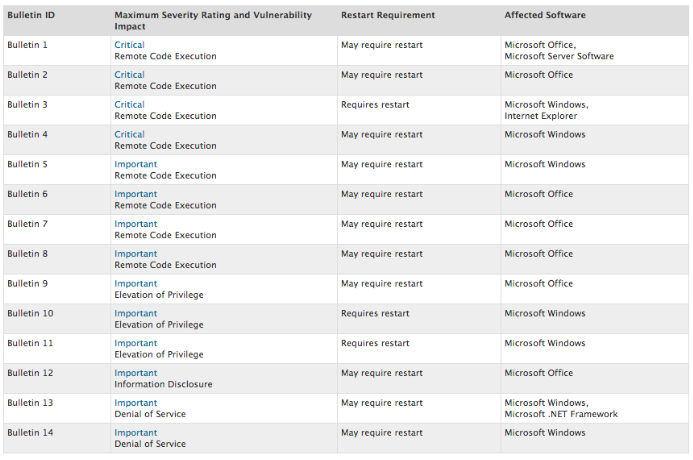Image resolution: width=693 pixels, height=460 pixels.
Task: Click 'Information Disclosure' in Bulletin 12 row
Action: (163, 384)
